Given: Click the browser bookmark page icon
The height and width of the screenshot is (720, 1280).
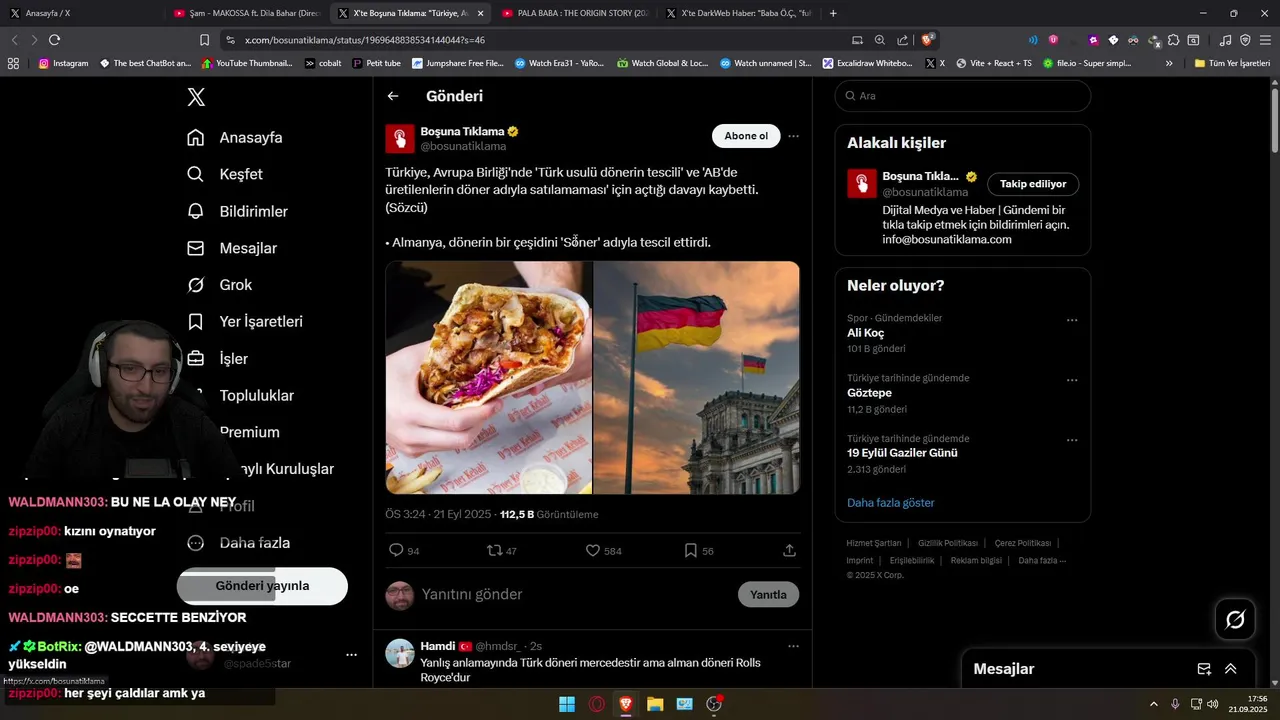Looking at the screenshot, I should coord(204,40).
